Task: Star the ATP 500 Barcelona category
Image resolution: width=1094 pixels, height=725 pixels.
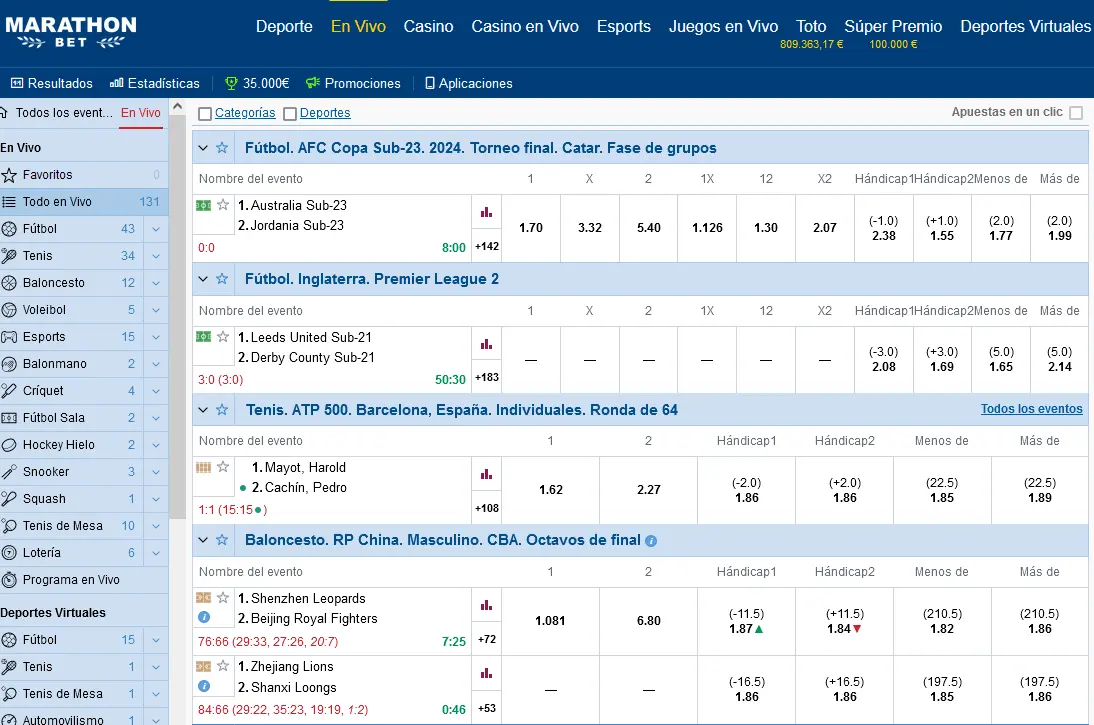Action: point(222,410)
